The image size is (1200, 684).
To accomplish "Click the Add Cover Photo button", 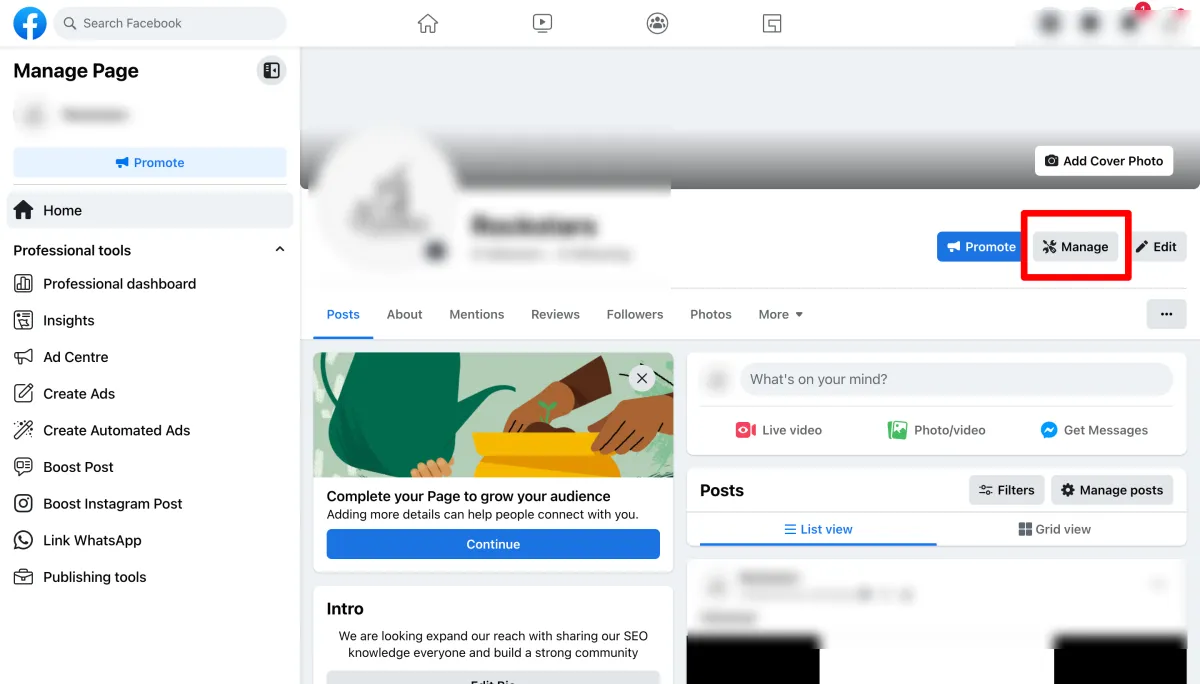I will point(1104,161).
